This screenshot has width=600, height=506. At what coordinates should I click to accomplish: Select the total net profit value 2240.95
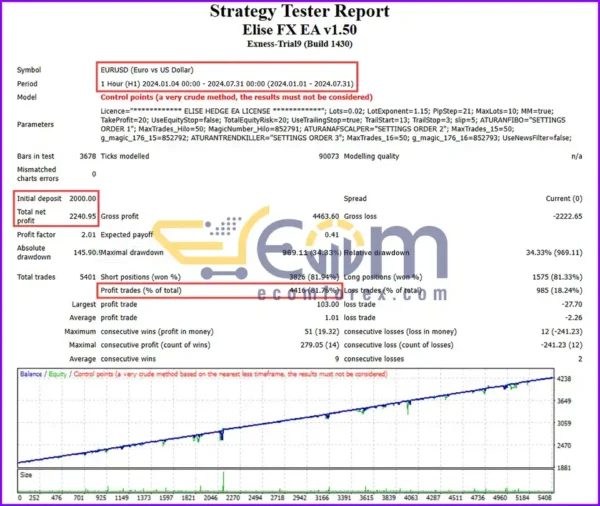pyautogui.click(x=83, y=216)
